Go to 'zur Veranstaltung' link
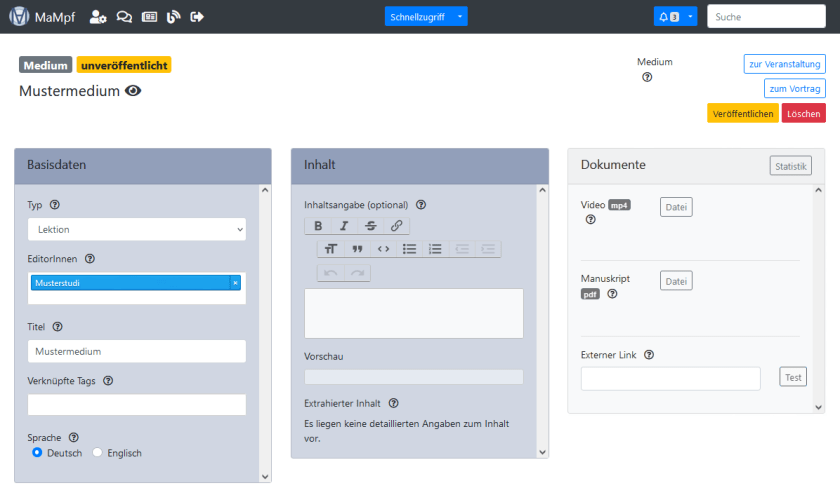 coord(784,64)
